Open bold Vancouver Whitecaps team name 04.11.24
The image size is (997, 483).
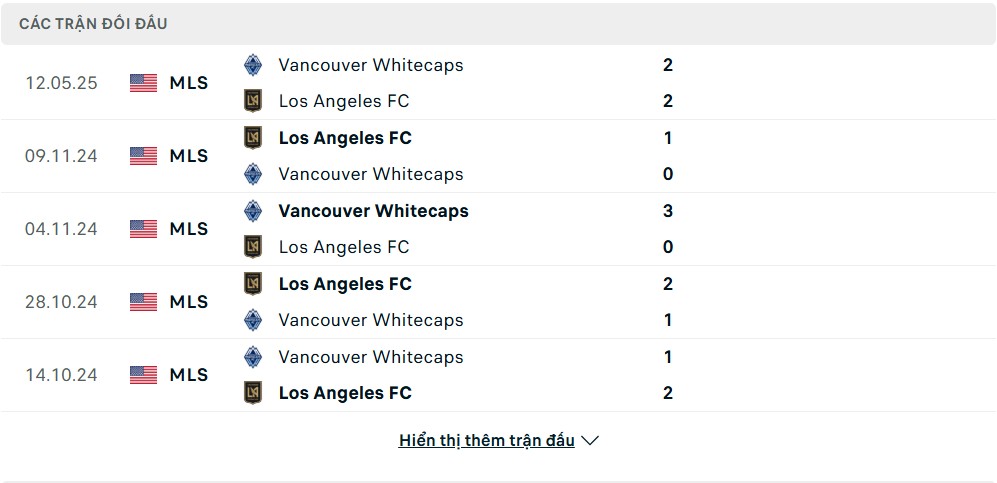[x=373, y=211]
